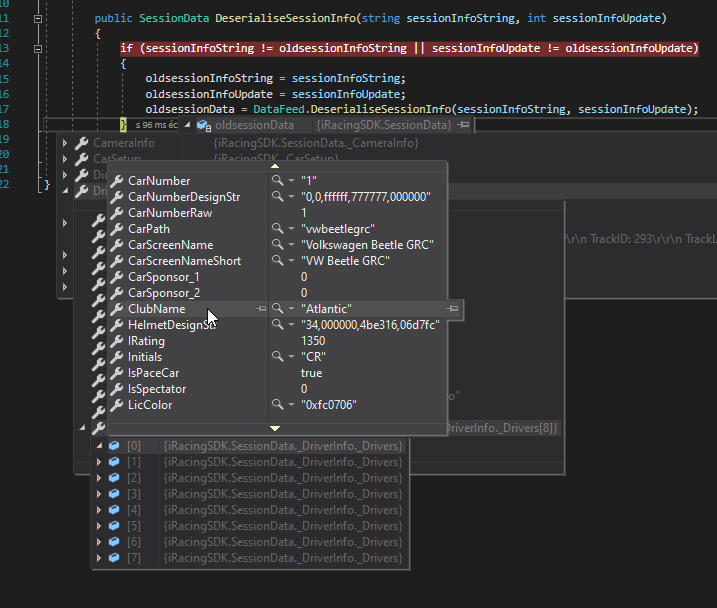This screenshot has width=717, height=608.
Task: Expand the CarSetup property node
Action: 64,159
